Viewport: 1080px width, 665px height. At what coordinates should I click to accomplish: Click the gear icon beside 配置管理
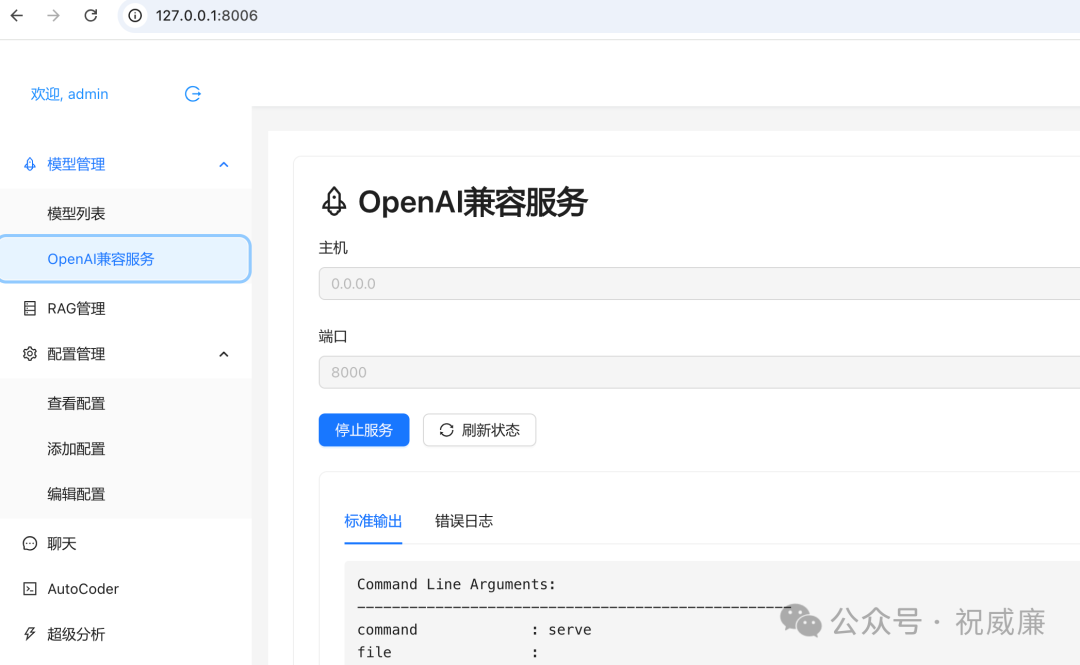pyautogui.click(x=29, y=353)
